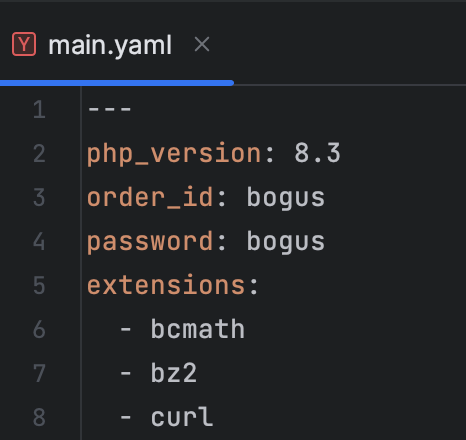Place cursor on the extensions key

pos(166,286)
